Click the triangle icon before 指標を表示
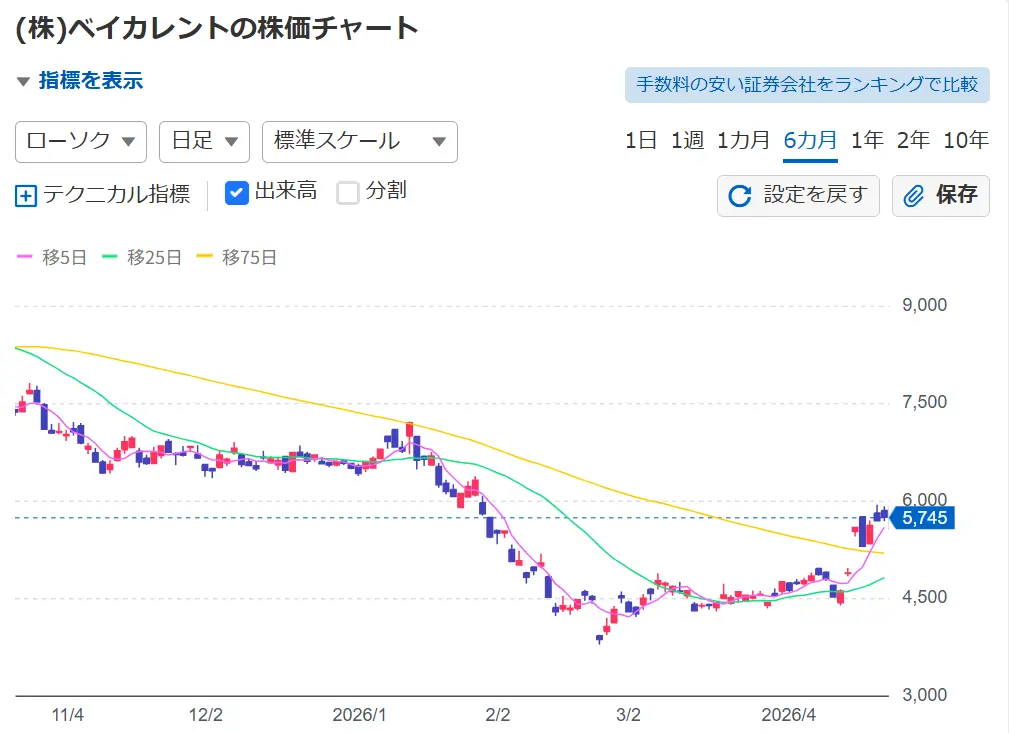1009x733 pixels. click(23, 82)
